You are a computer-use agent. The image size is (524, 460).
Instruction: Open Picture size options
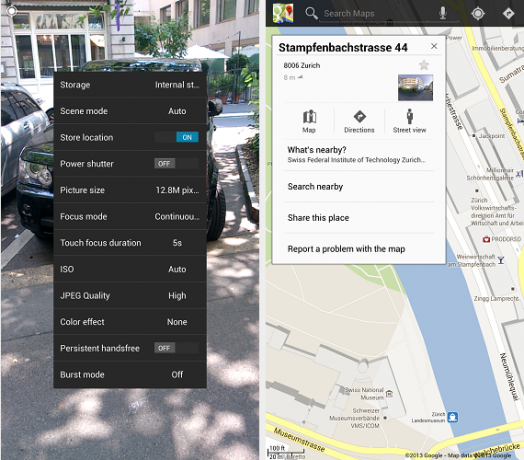tap(130, 190)
